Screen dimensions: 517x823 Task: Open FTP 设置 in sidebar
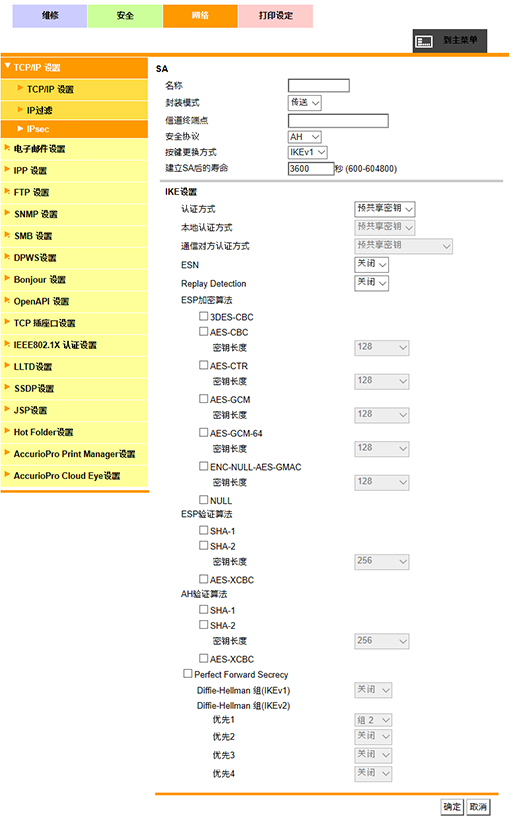point(75,193)
